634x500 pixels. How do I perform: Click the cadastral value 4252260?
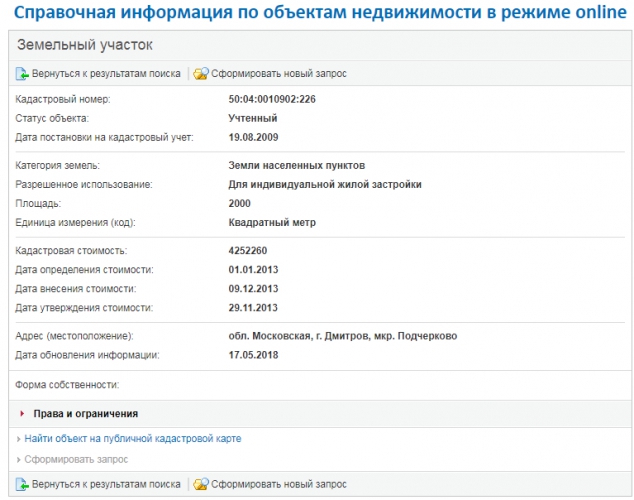[x=247, y=251]
